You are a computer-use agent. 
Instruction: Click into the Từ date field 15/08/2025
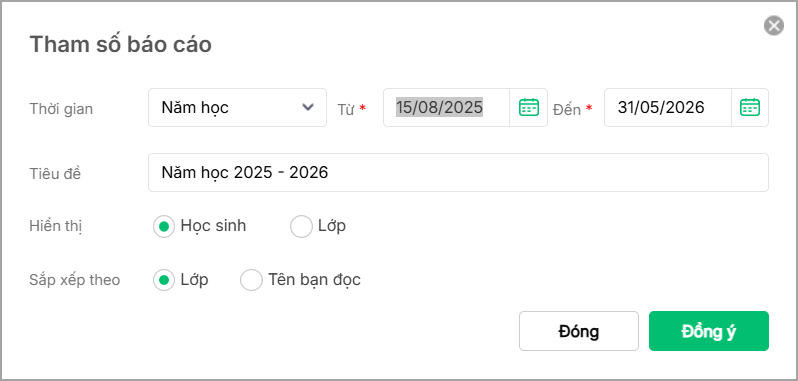point(446,107)
